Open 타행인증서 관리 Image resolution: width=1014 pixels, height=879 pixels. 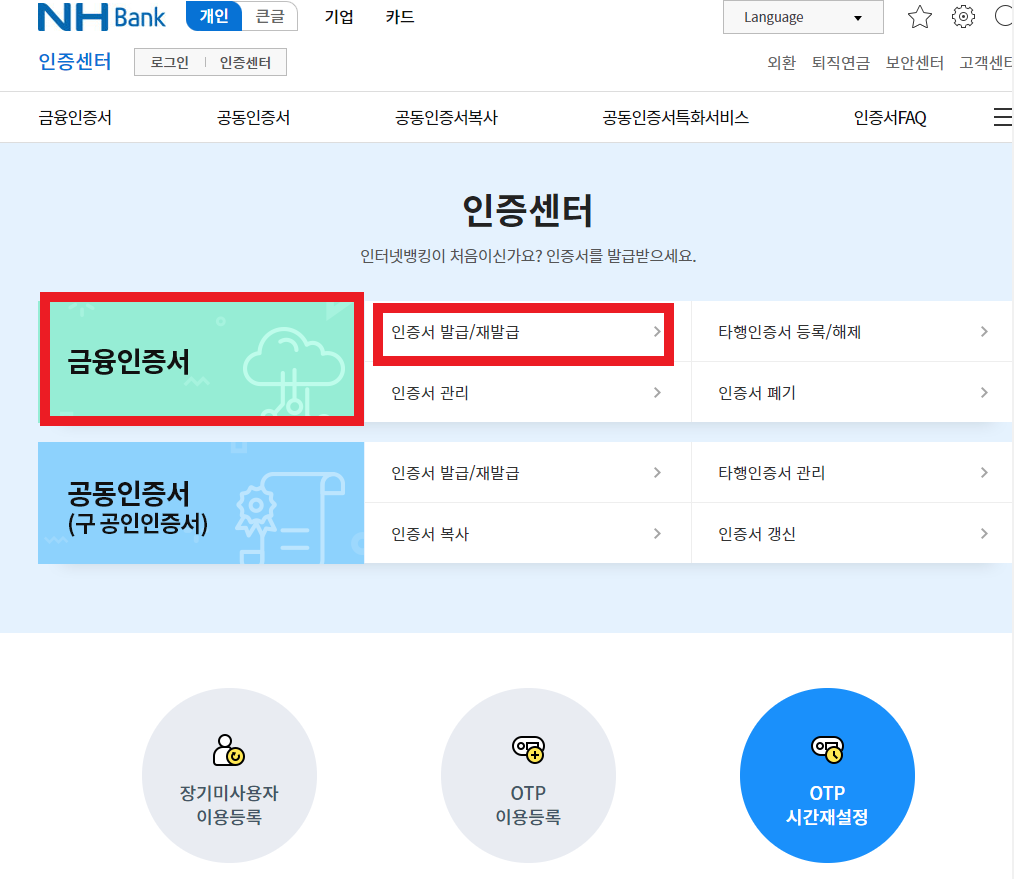pos(852,473)
